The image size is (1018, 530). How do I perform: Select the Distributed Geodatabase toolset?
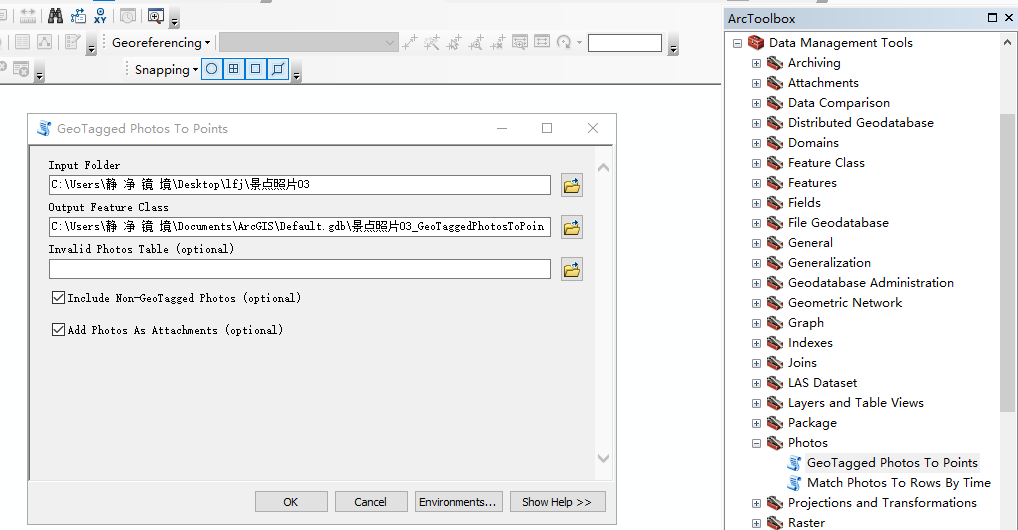pyautogui.click(x=860, y=123)
